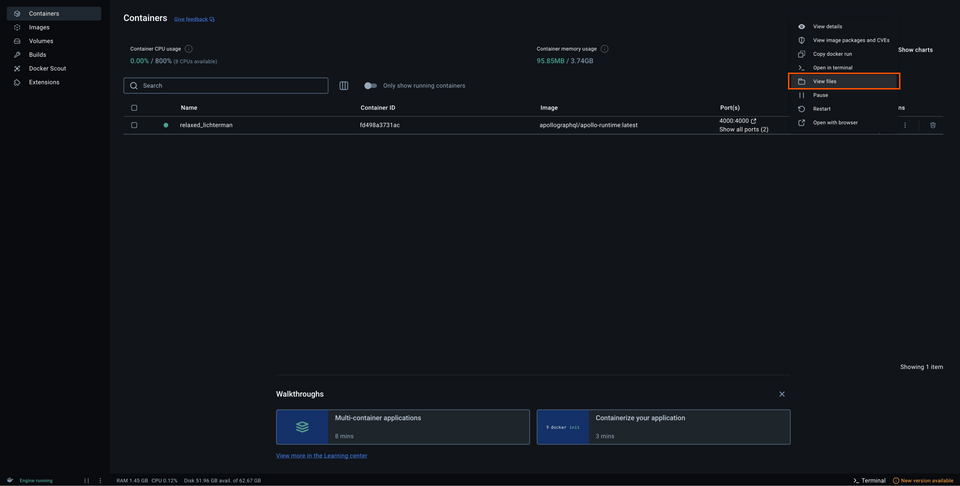Toggle Only show running containers switch
Viewport: 960px width, 486px height.
(370, 86)
